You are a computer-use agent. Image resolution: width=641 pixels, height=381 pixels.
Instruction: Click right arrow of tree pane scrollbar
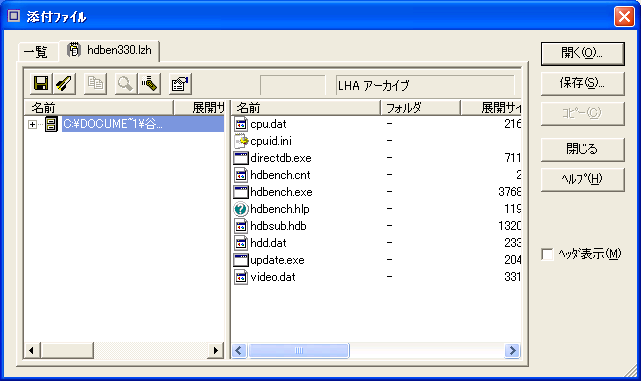215,350
